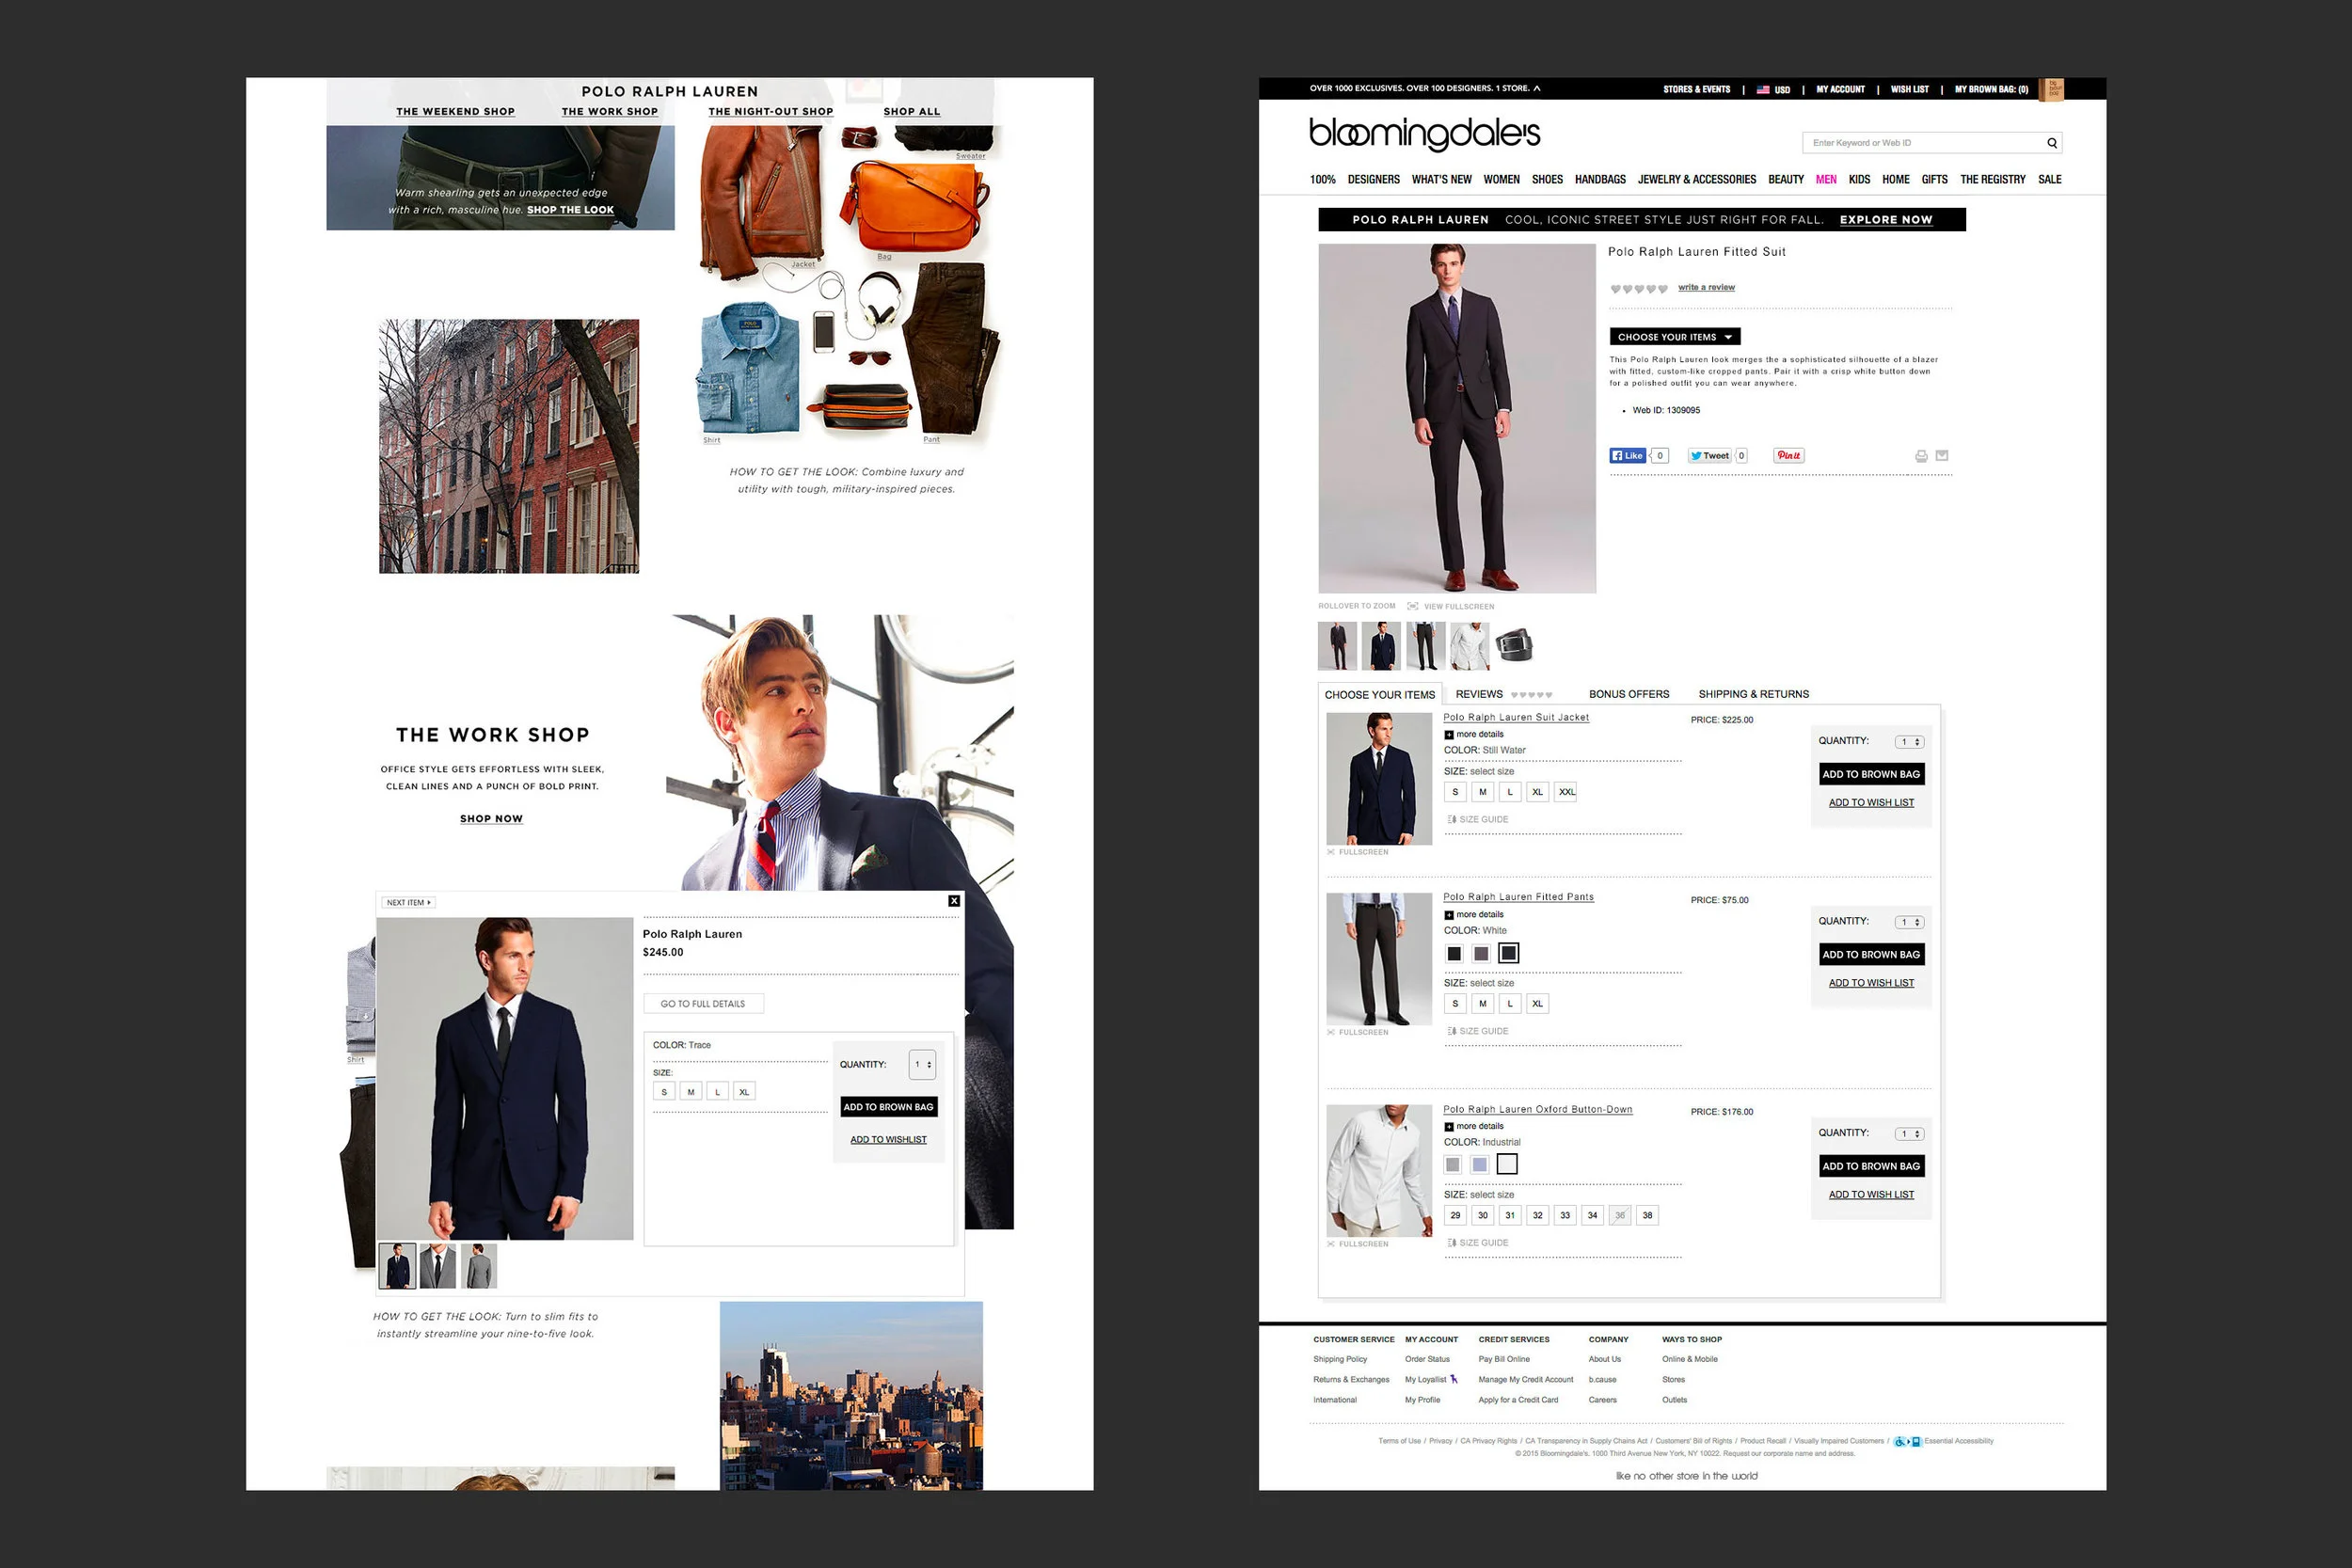The height and width of the screenshot is (1568, 2352).
Task: Click the Pin it button
Action: point(1788,455)
